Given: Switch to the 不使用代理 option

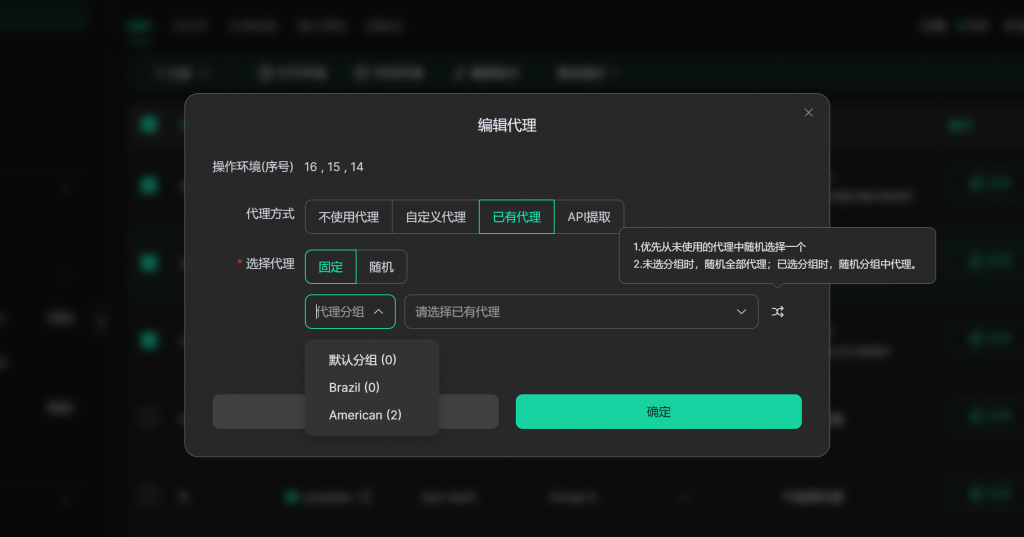Looking at the screenshot, I should (348, 217).
